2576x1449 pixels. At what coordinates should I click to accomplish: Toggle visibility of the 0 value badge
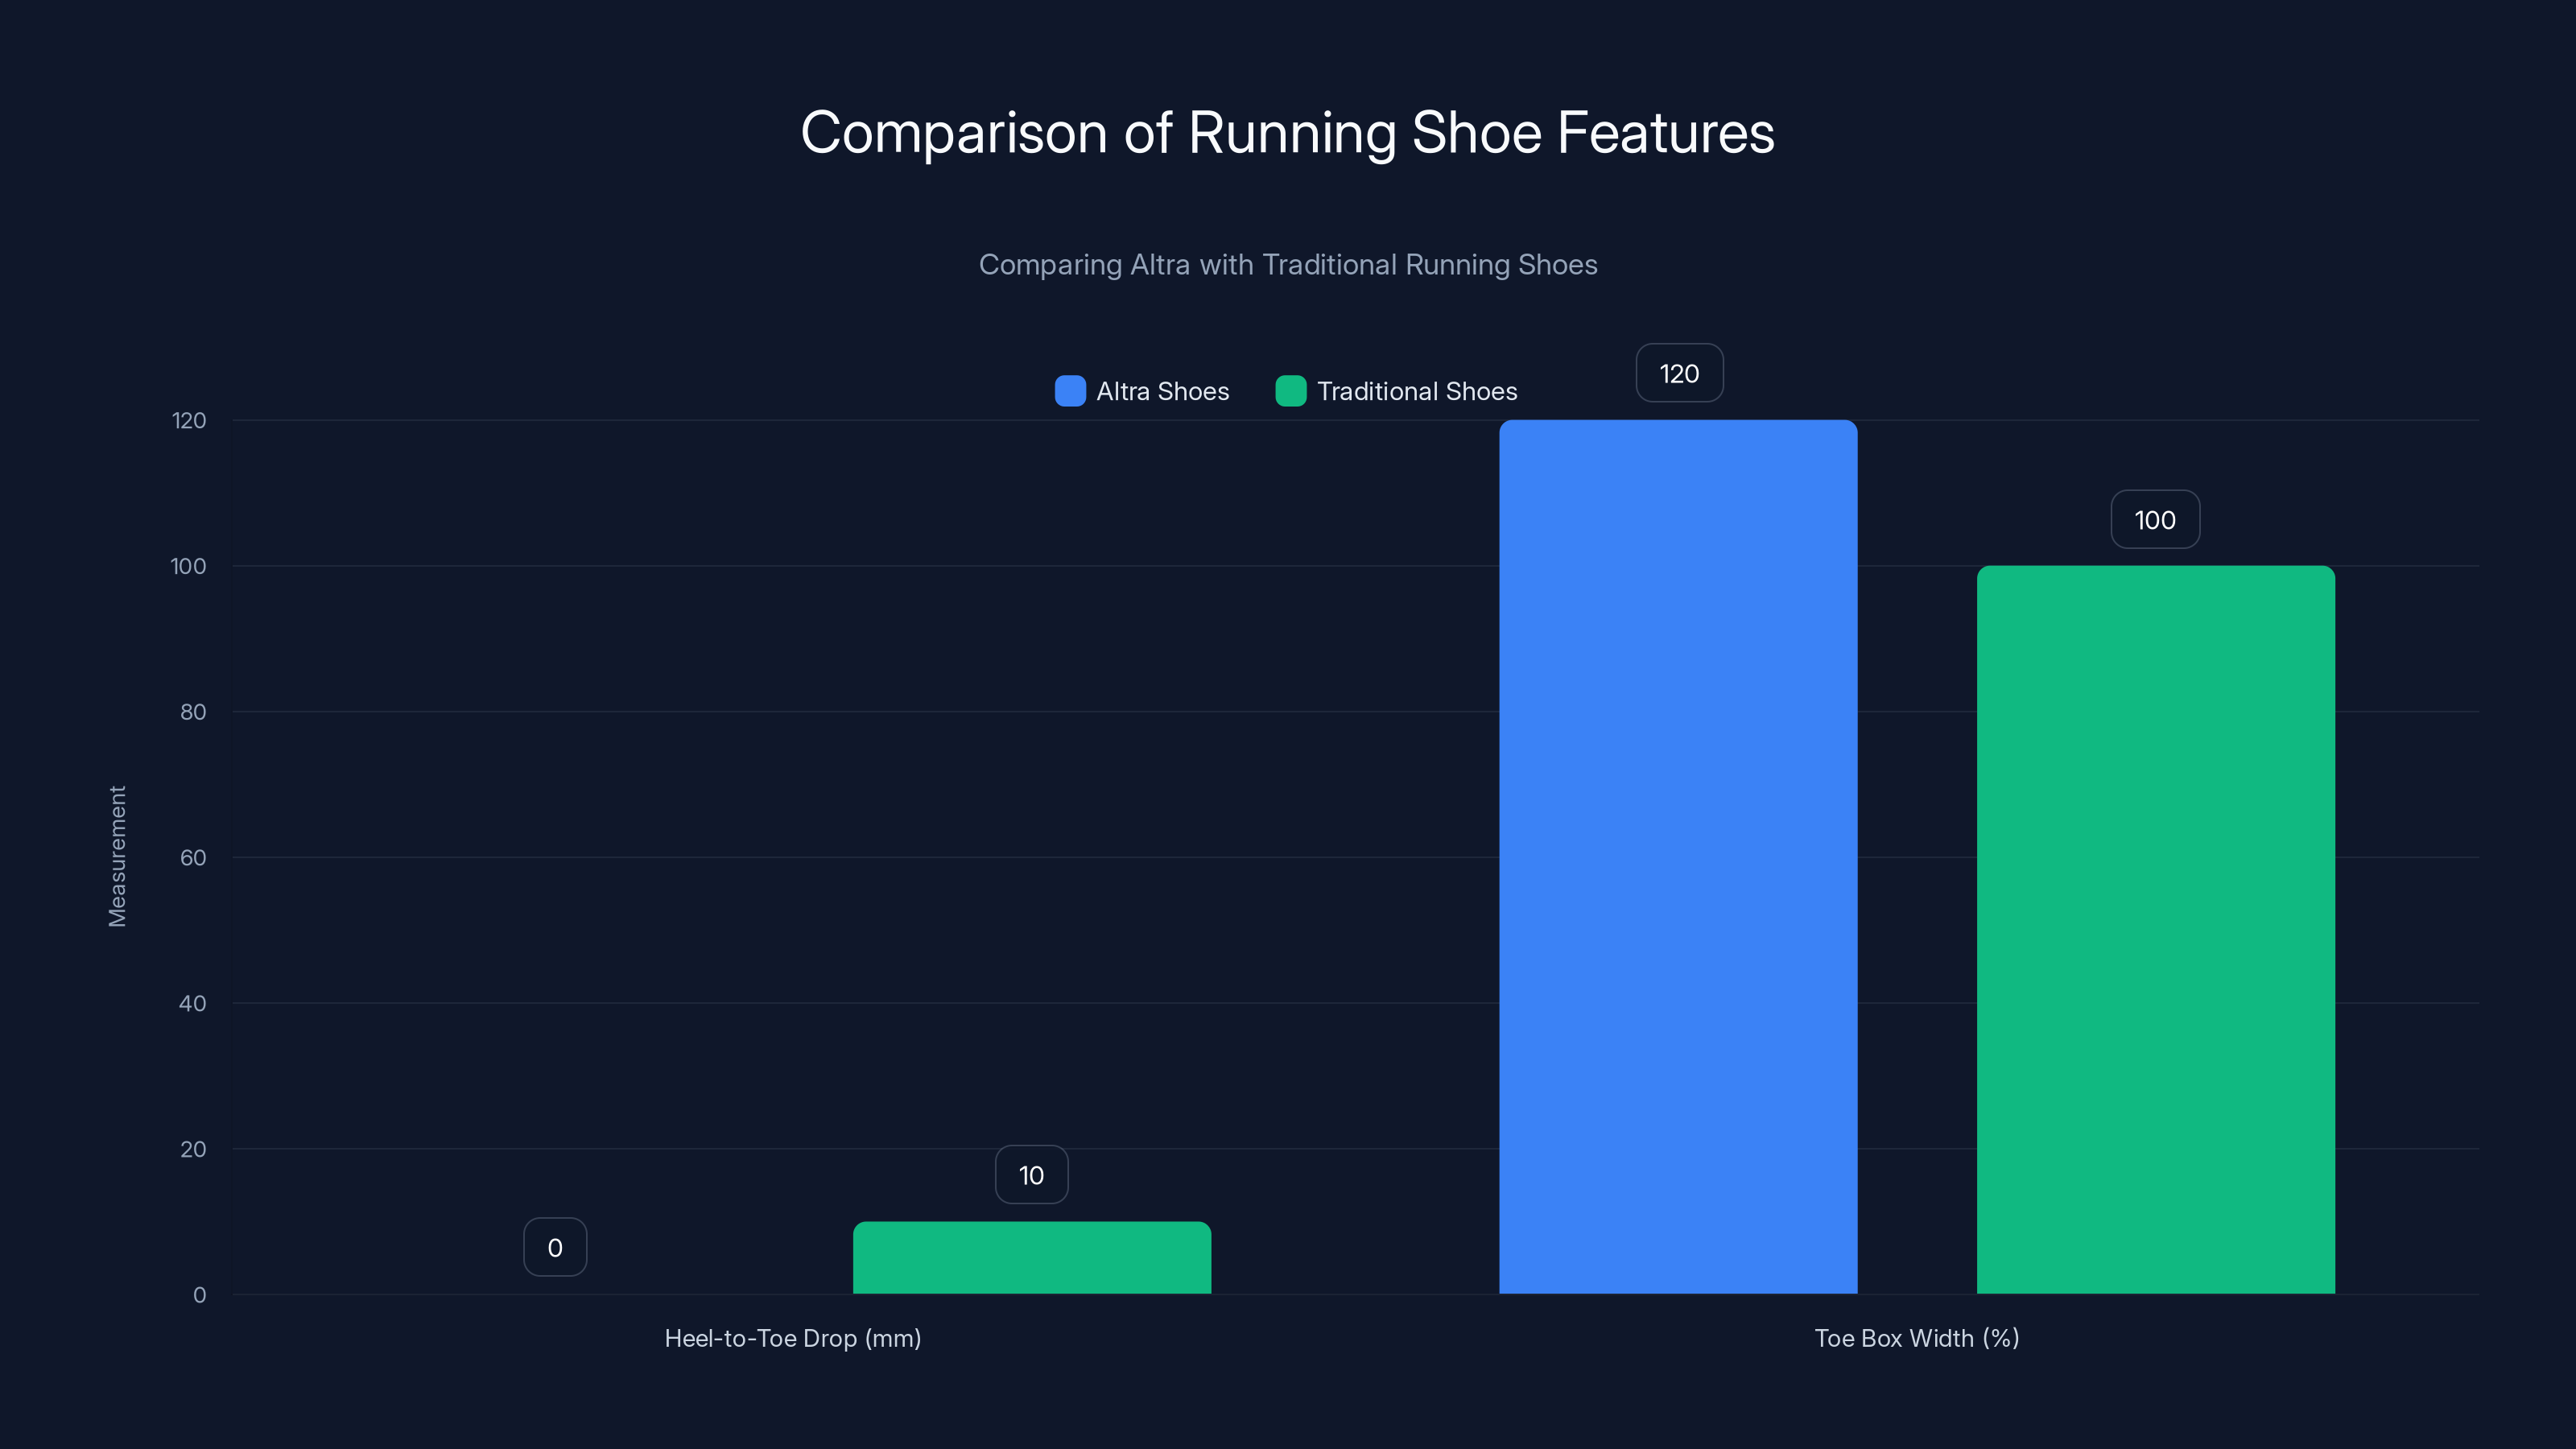555,1246
